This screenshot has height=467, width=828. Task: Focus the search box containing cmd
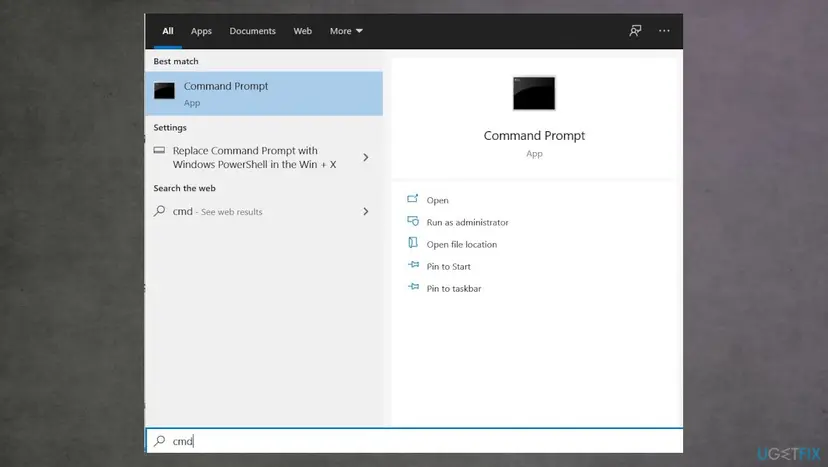(x=414, y=441)
